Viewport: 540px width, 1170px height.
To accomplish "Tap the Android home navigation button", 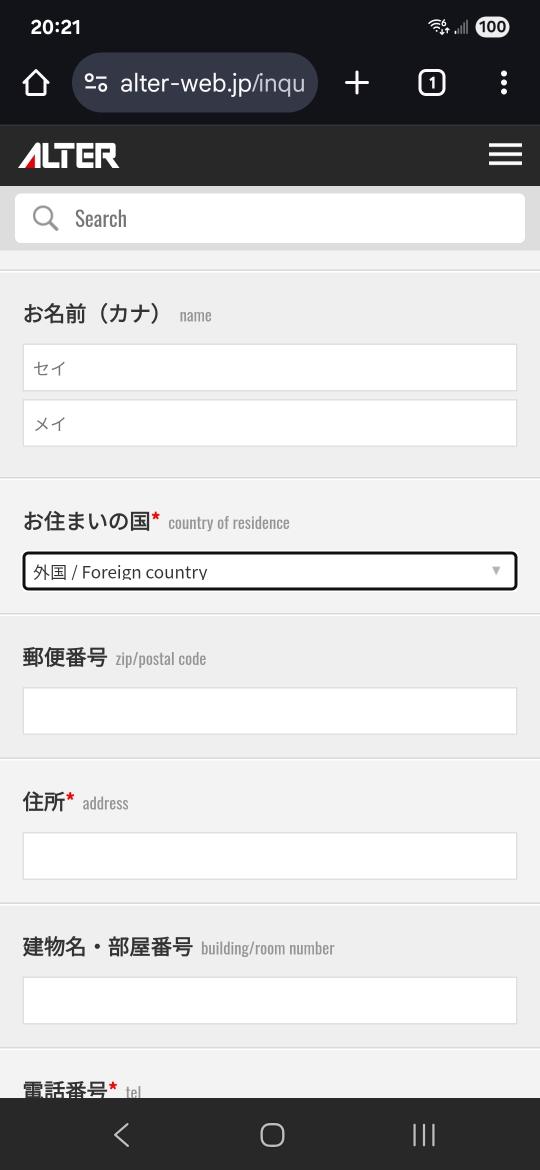I will click(272, 1135).
